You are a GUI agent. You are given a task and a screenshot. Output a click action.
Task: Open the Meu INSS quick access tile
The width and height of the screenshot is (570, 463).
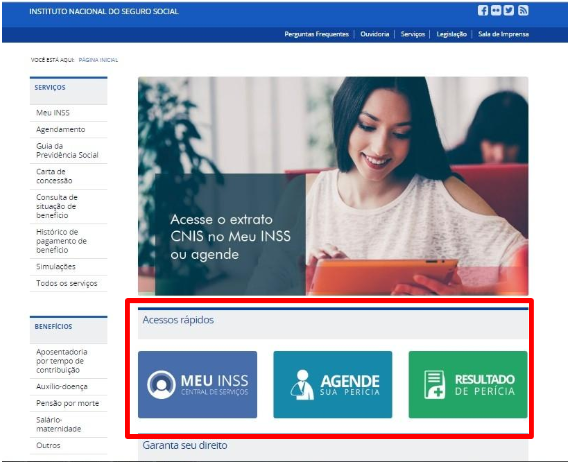click(x=197, y=385)
